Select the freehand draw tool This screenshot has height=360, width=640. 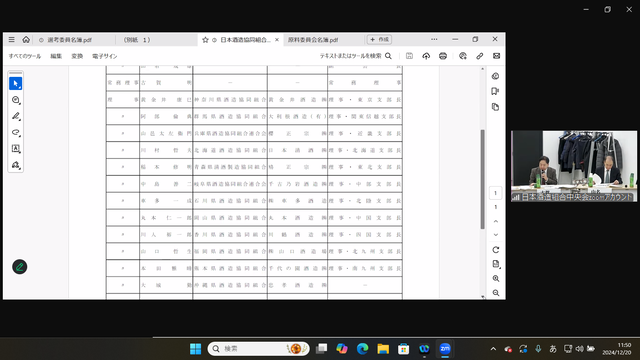[16, 132]
